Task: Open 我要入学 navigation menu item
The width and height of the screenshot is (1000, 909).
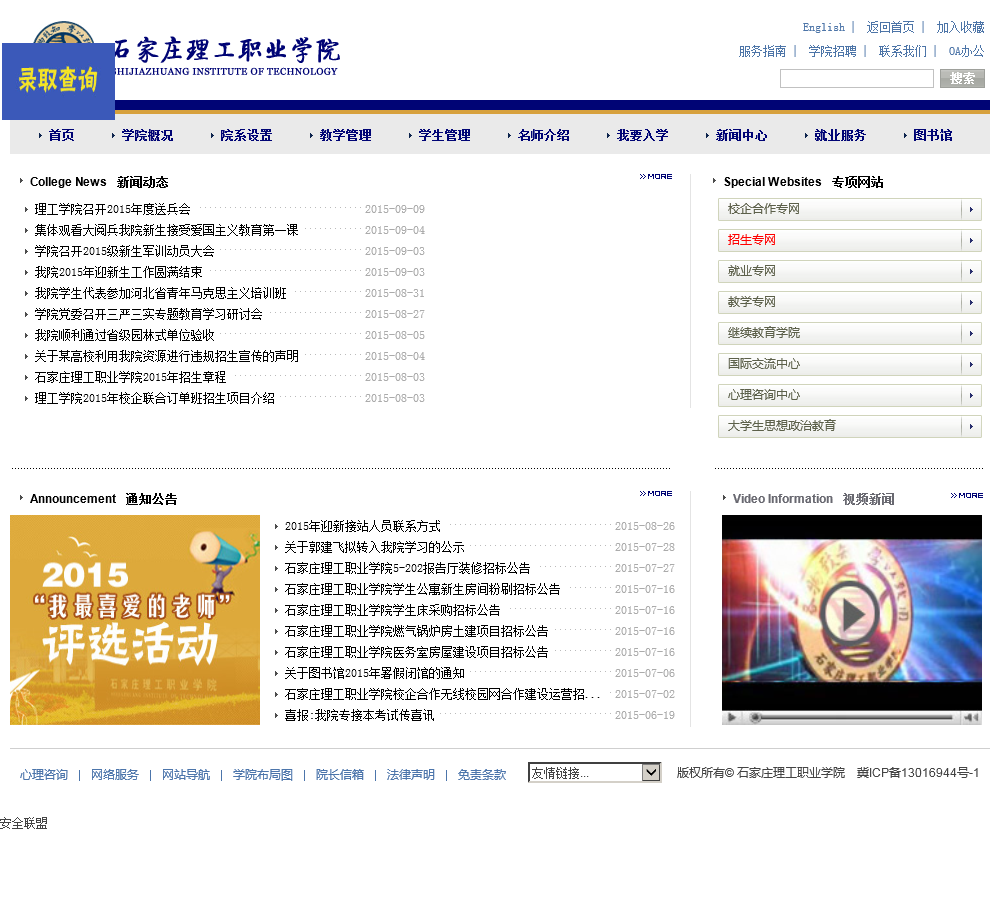Action: (643, 135)
